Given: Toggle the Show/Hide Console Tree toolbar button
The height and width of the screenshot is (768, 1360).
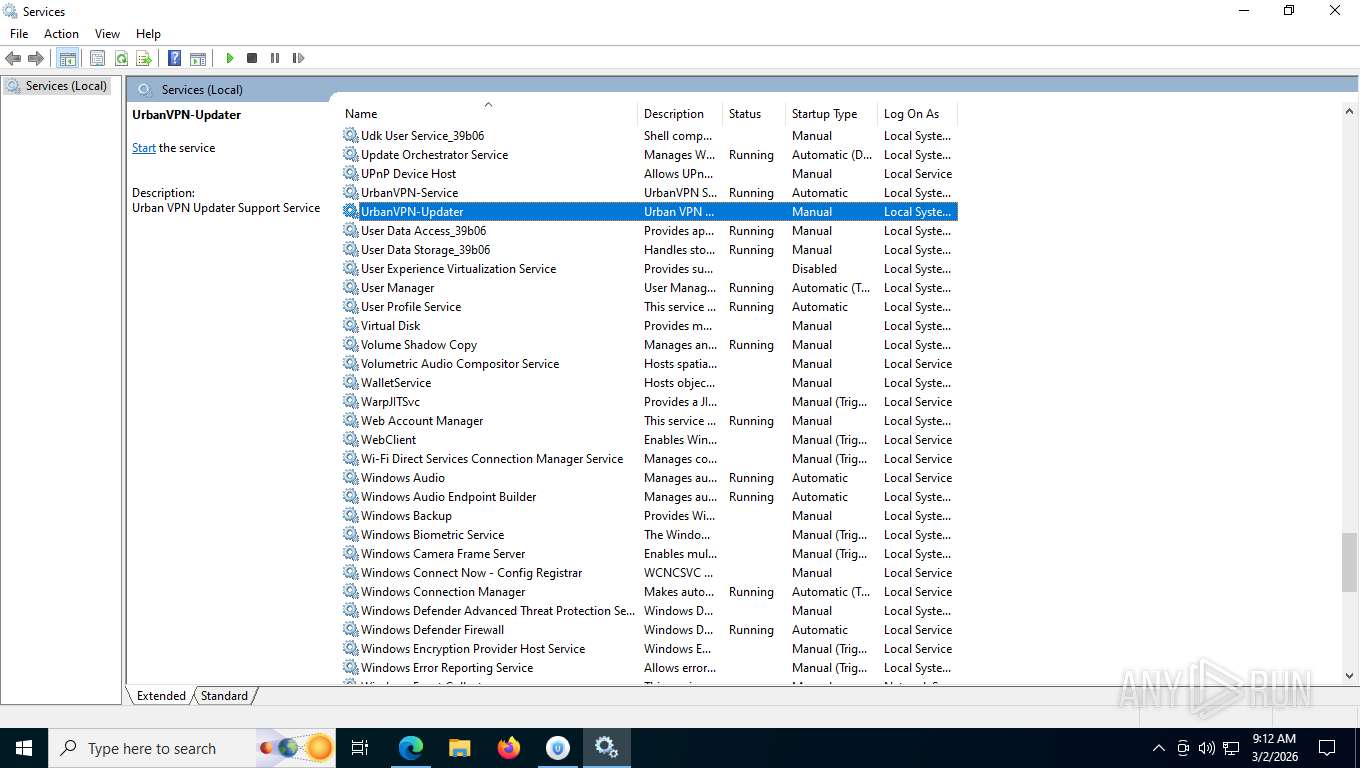Looking at the screenshot, I should (67, 58).
